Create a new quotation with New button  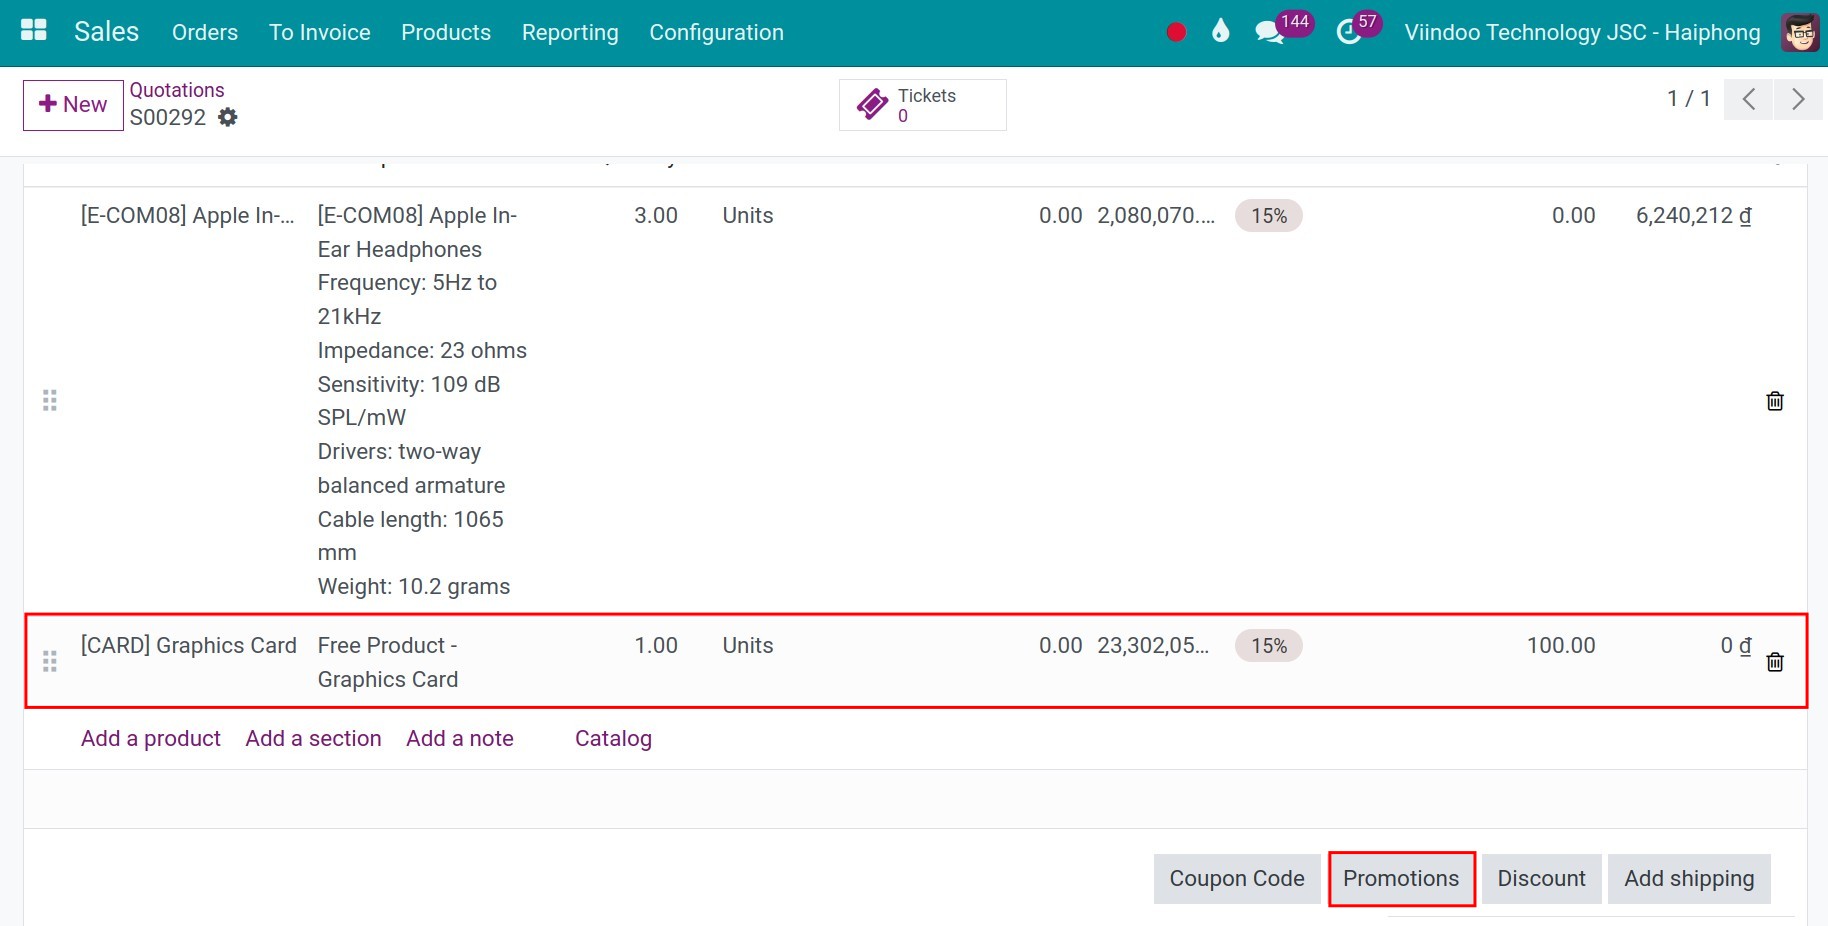tap(73, 105)
